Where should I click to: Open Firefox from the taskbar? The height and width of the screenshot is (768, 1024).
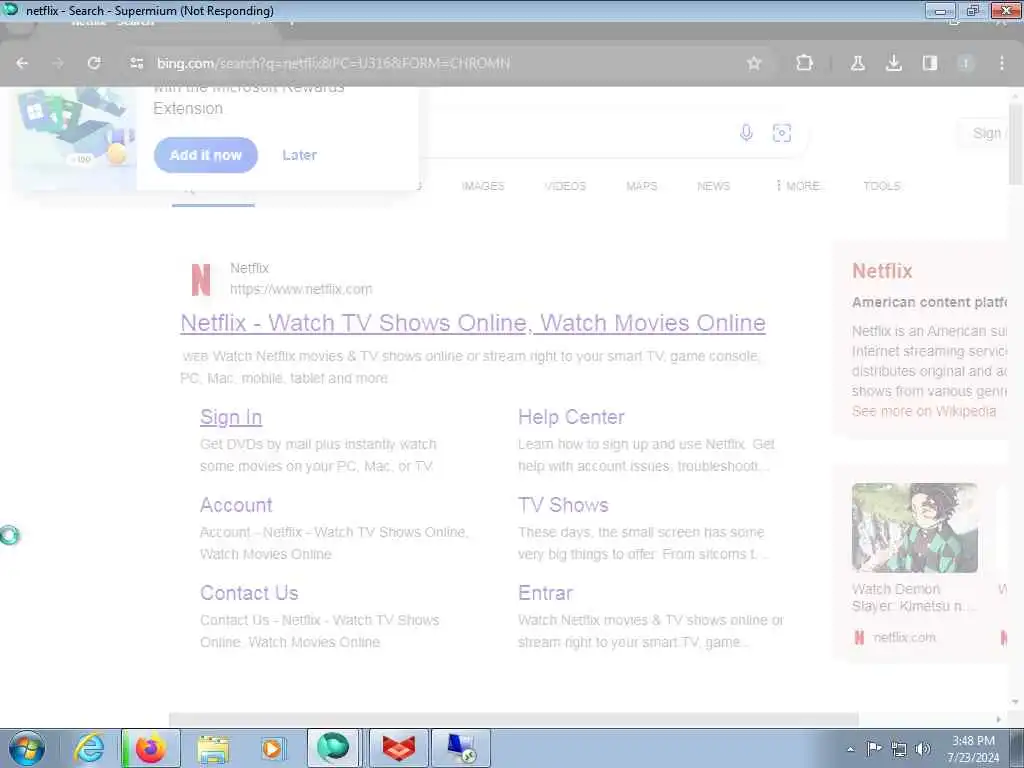point(151,748)
